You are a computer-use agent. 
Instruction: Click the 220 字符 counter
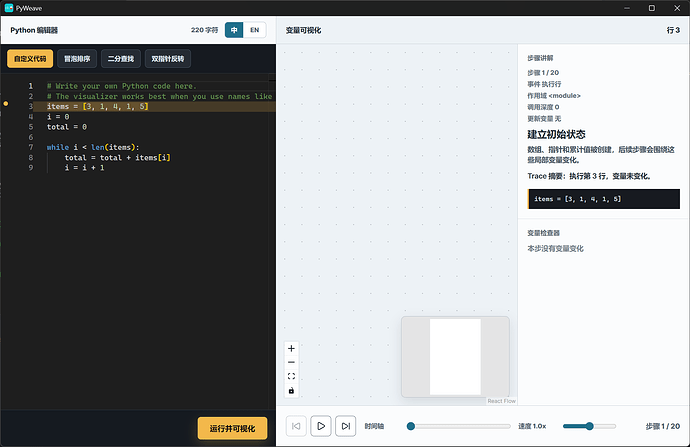click(x=204, y=30)
